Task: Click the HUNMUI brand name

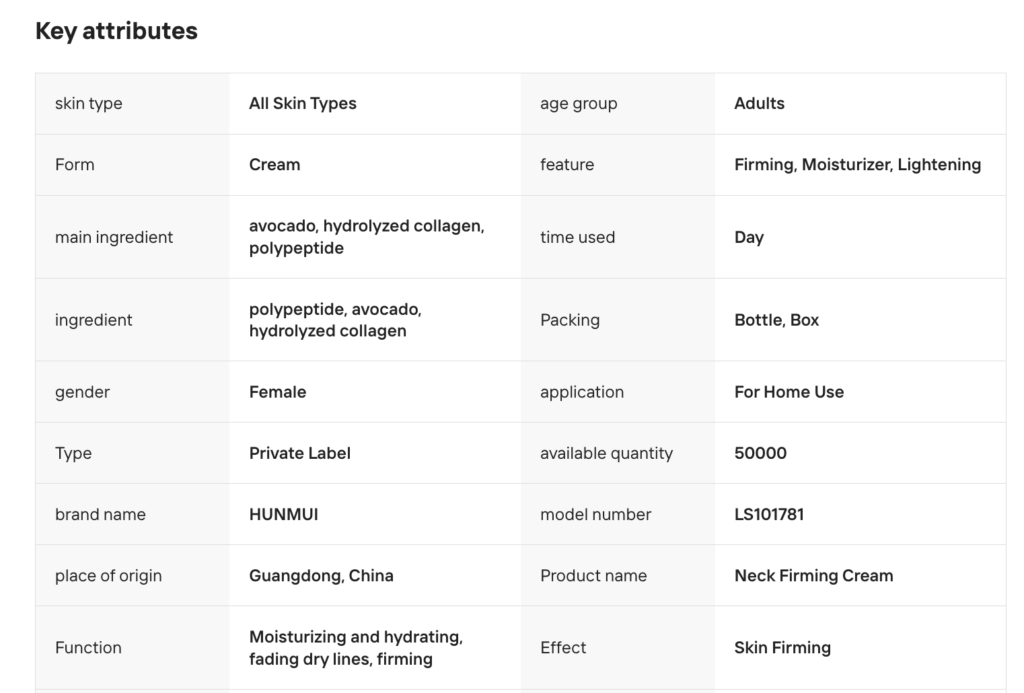Action: pyautogui.click(x=283, y=514)
